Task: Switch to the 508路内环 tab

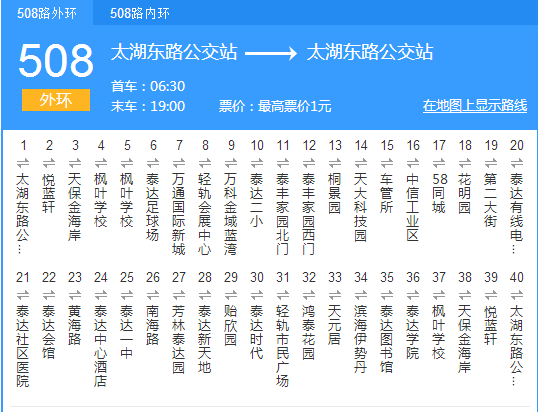Action: click(140, 13)
